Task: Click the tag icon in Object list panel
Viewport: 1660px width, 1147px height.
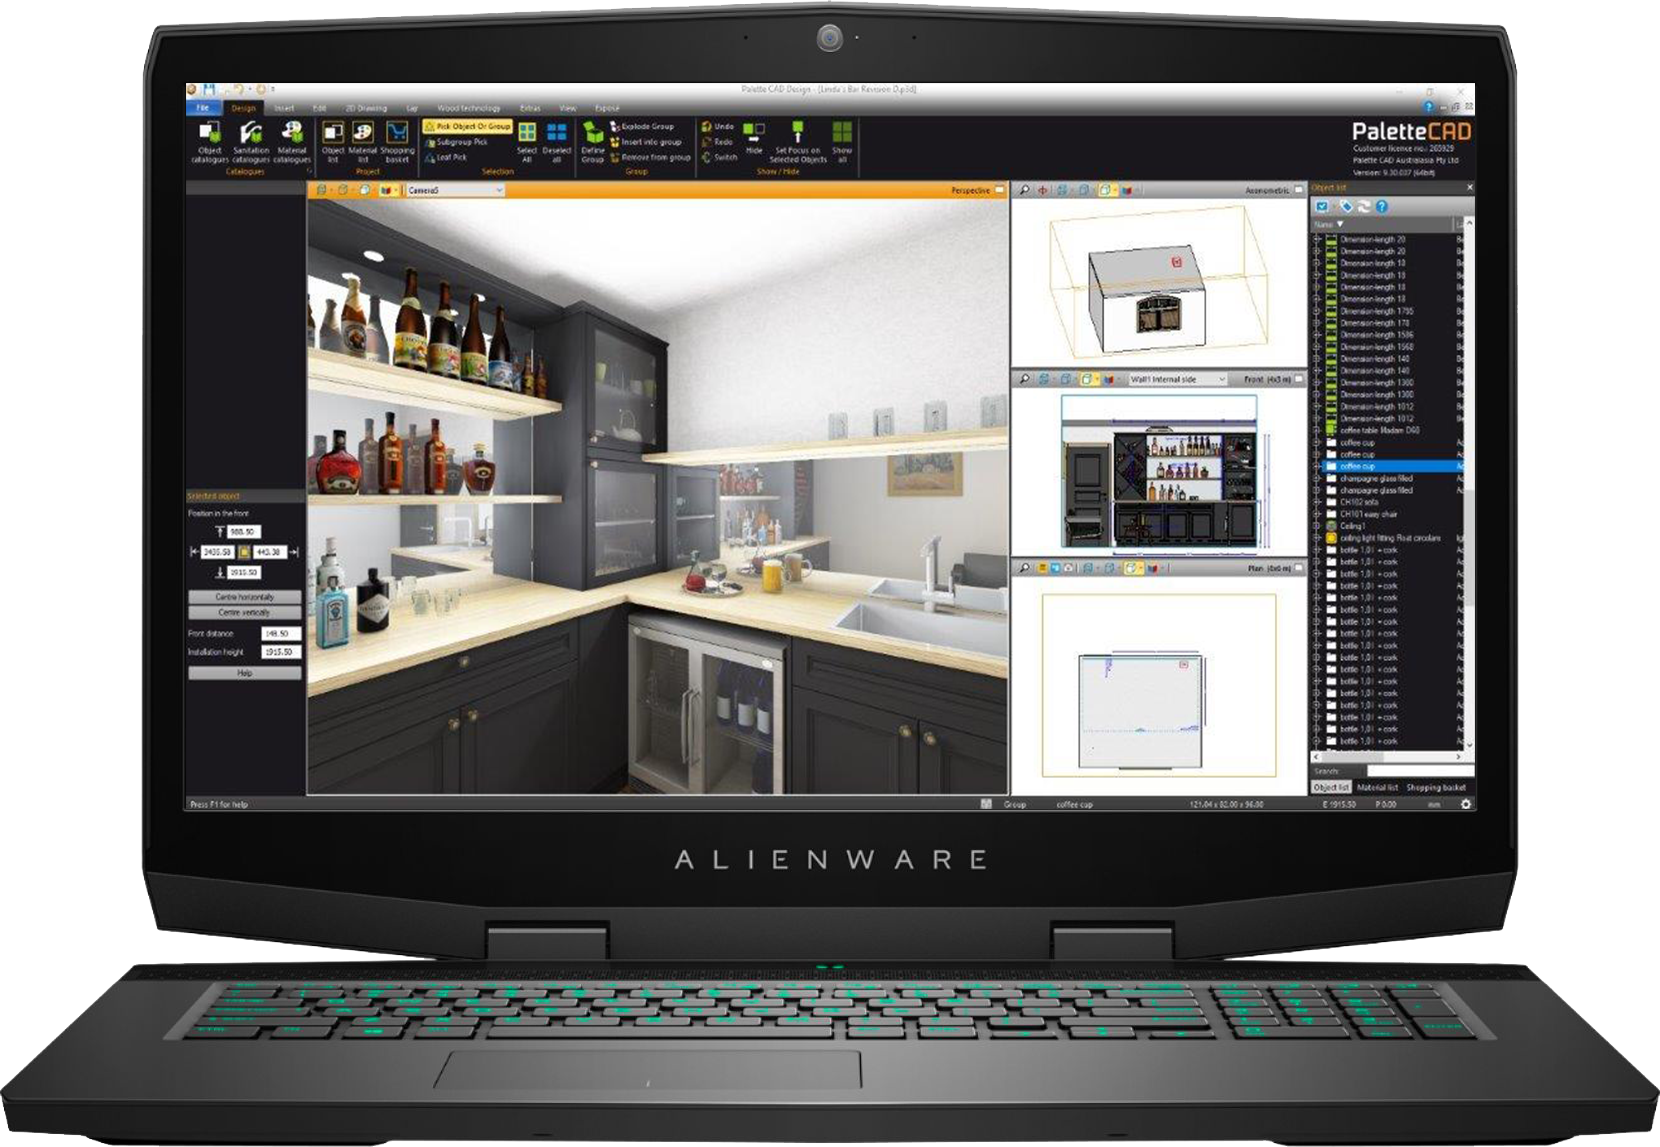Action: (x=1345, y=207)
